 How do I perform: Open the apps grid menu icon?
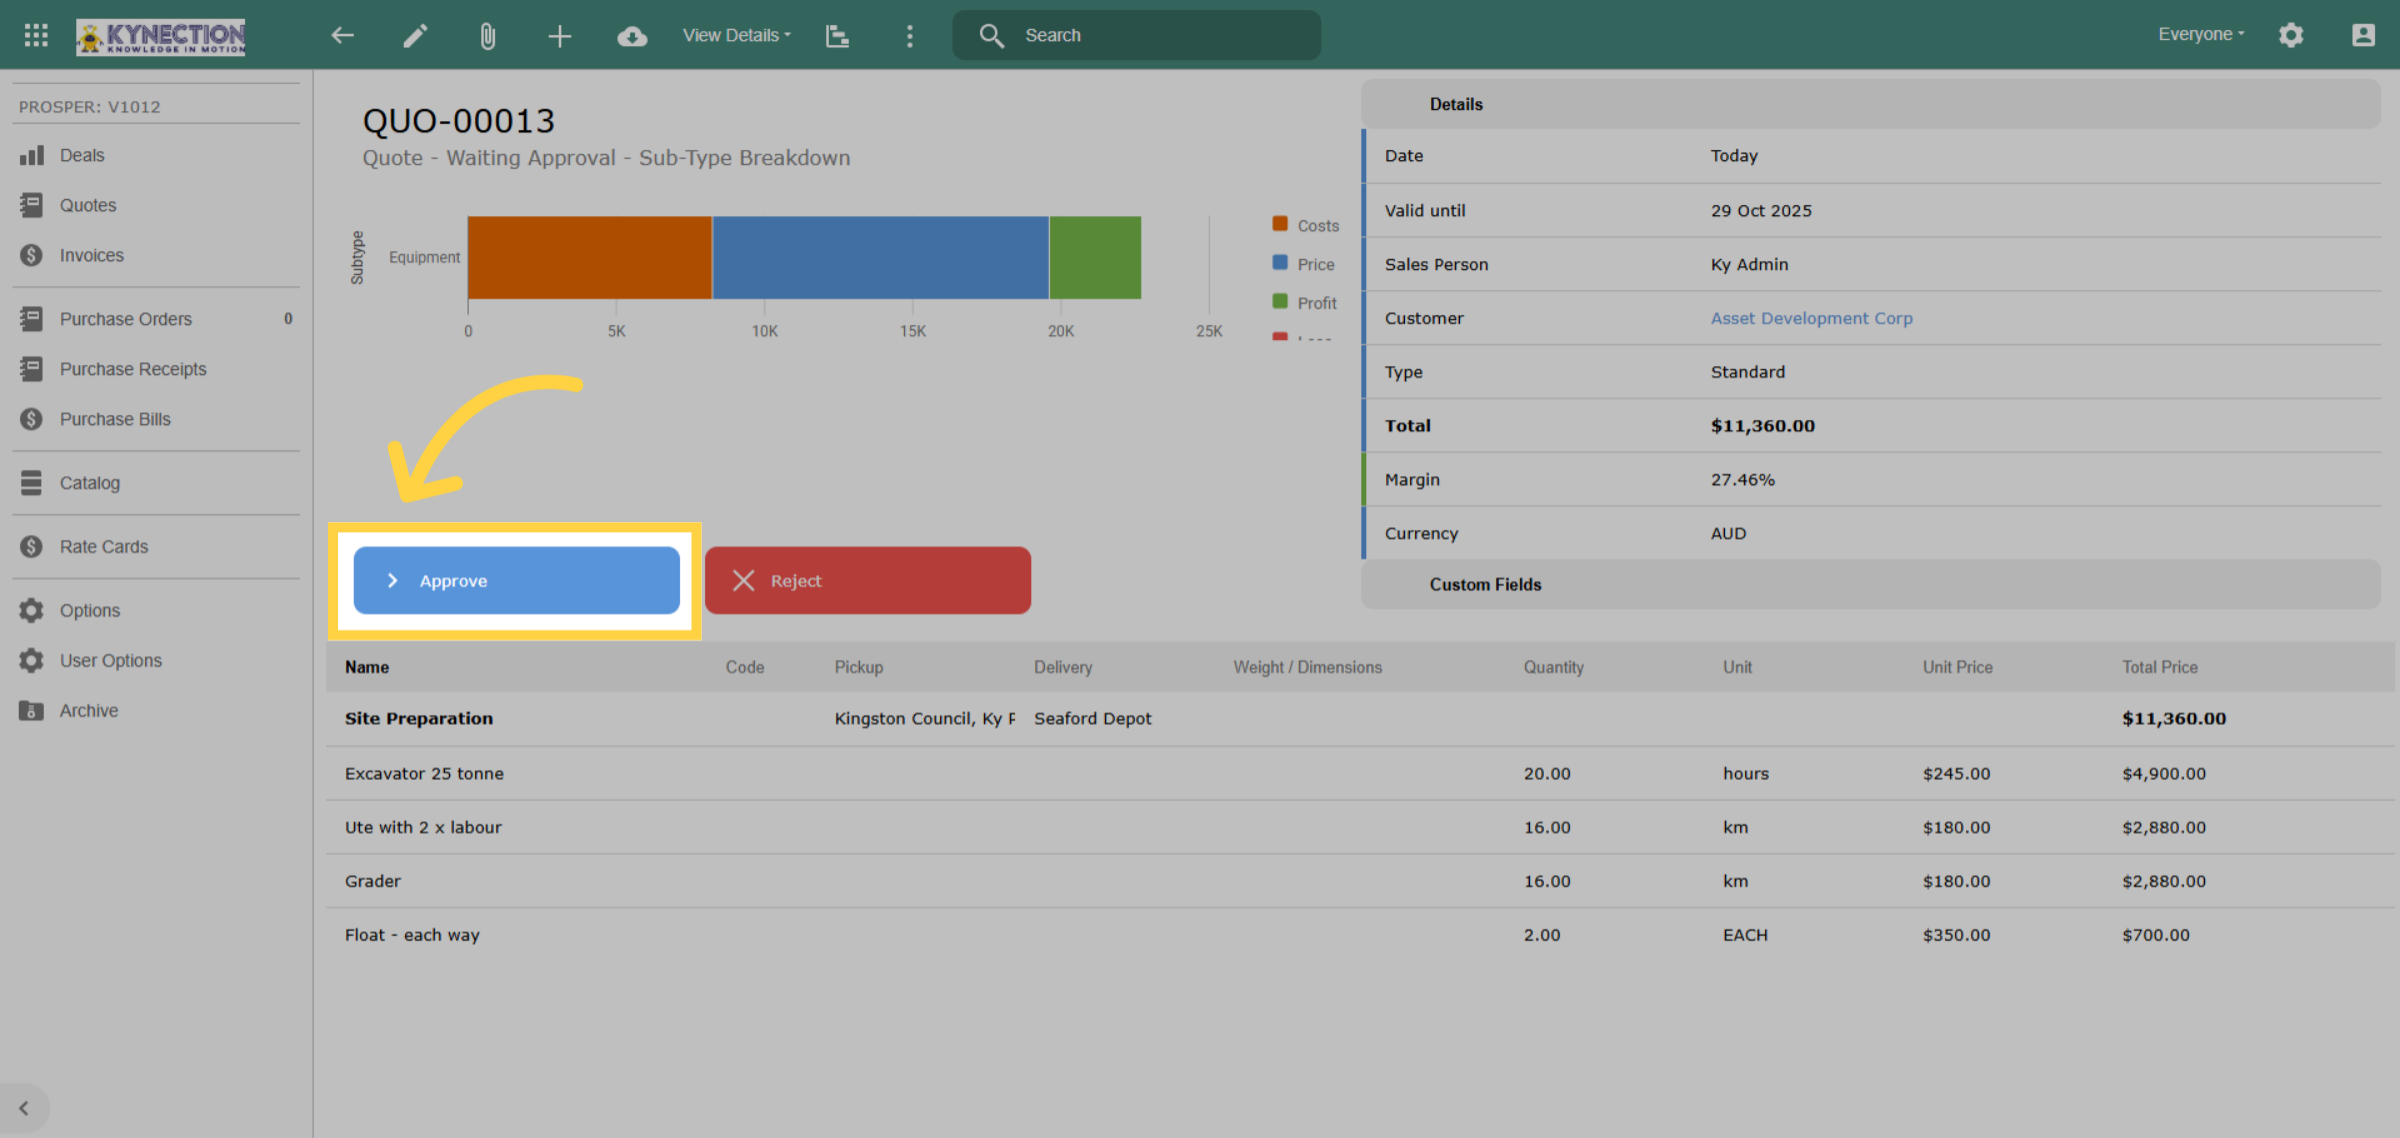coord(36,35)
